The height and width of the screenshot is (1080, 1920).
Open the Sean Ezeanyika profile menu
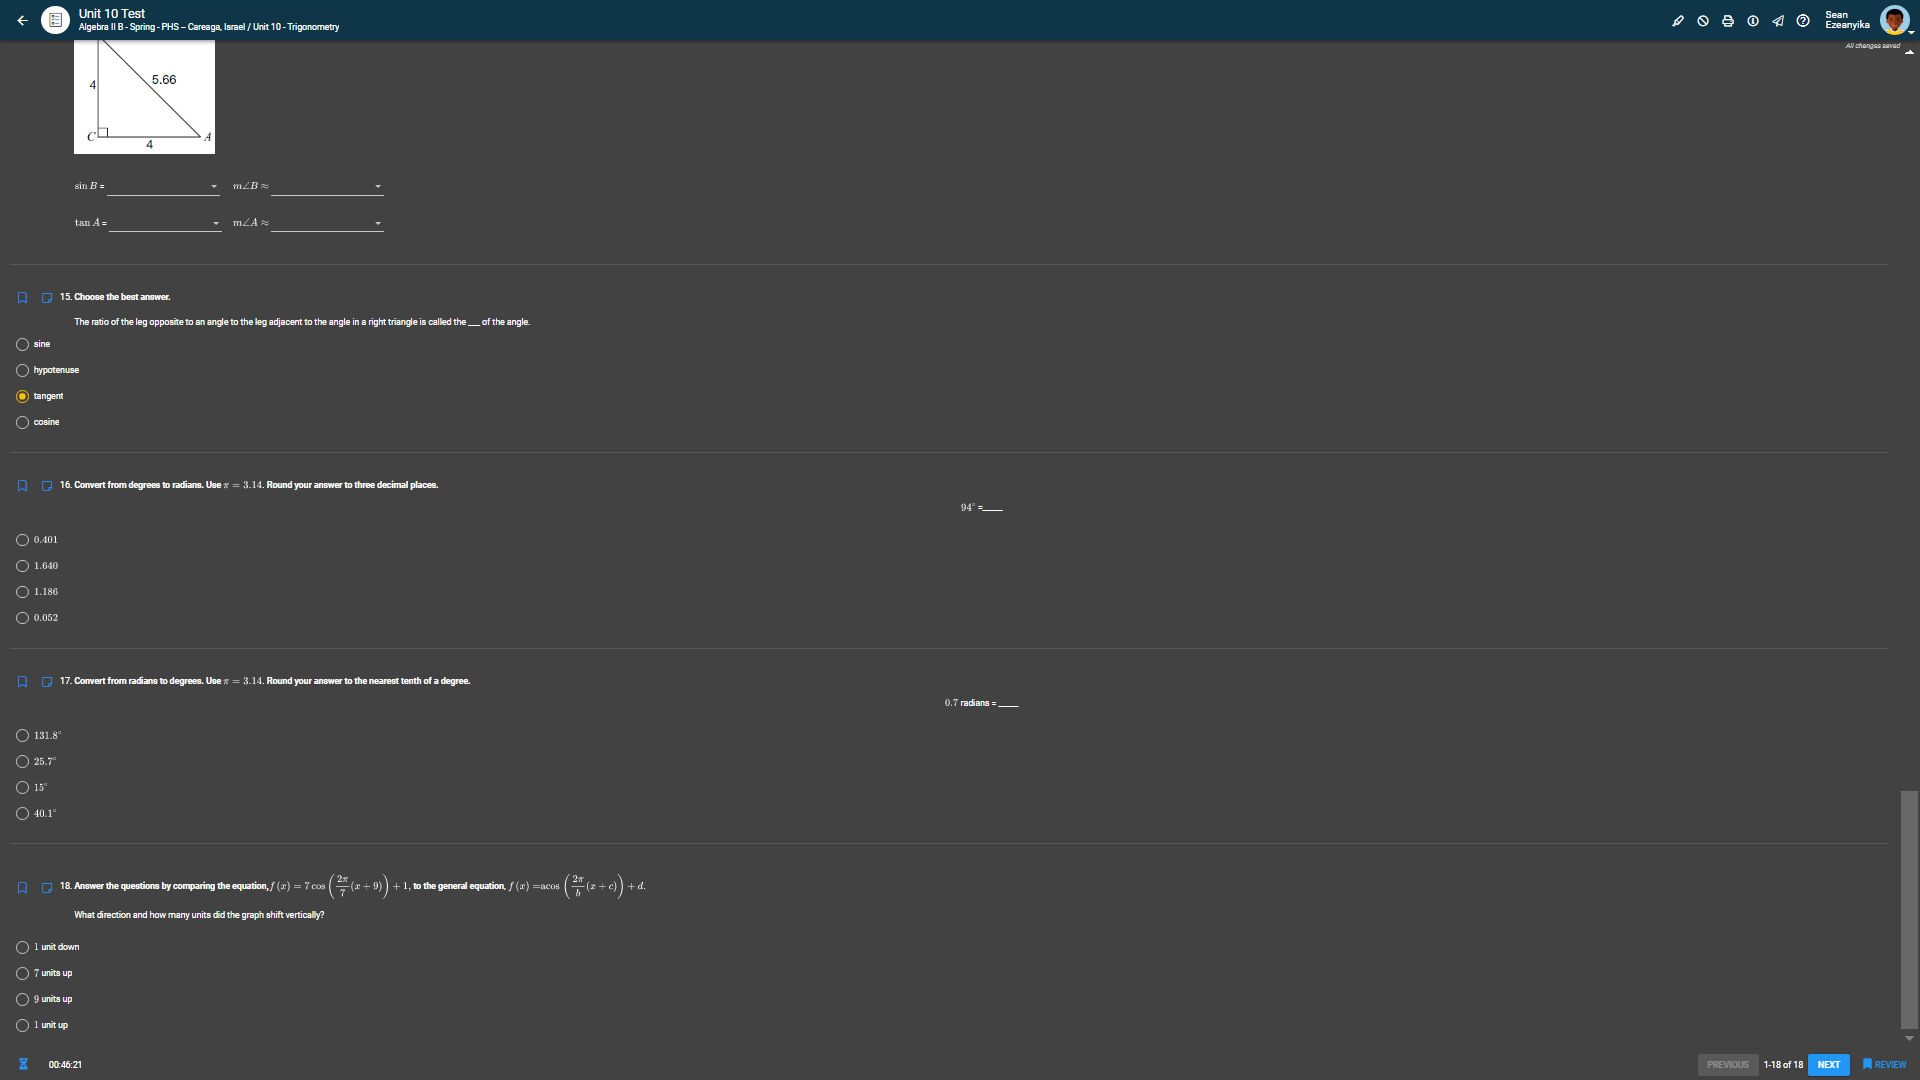pos(1894,20)
